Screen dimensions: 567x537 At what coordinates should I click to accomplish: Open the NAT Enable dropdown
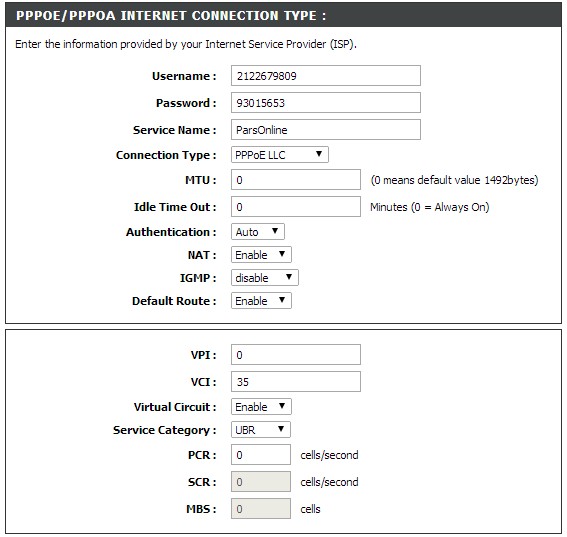(x=261, y=255)
